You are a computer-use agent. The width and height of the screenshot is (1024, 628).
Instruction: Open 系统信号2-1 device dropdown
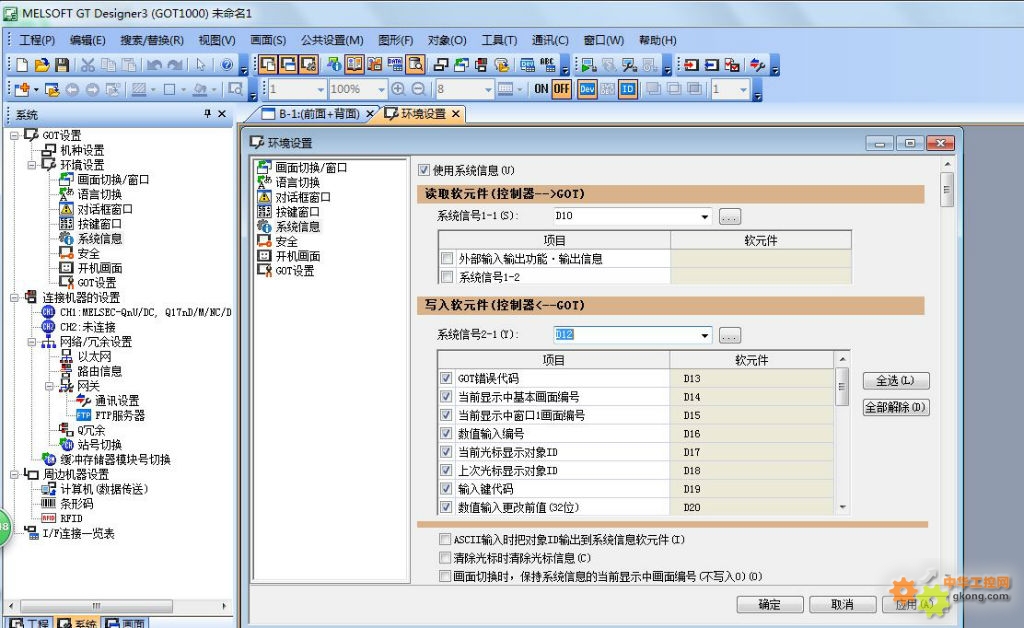705,335
